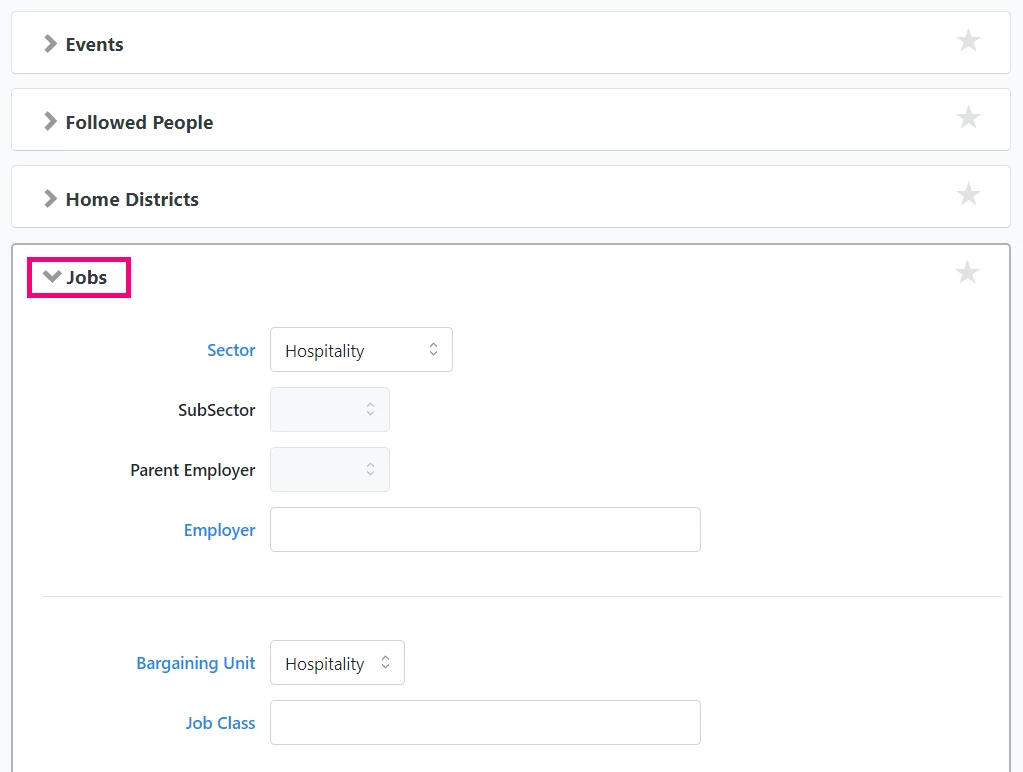The image size is (1023, 772).
Task: Expand the Events section
Action: click(50, 44)
